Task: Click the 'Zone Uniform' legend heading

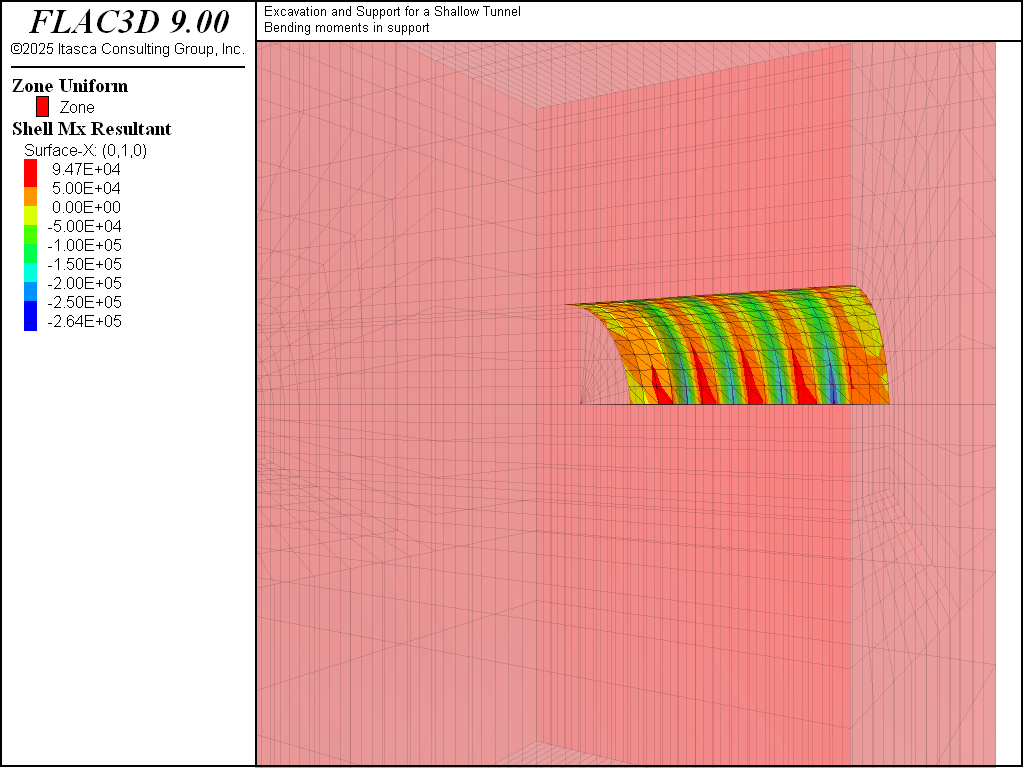Action: point(70,86)
